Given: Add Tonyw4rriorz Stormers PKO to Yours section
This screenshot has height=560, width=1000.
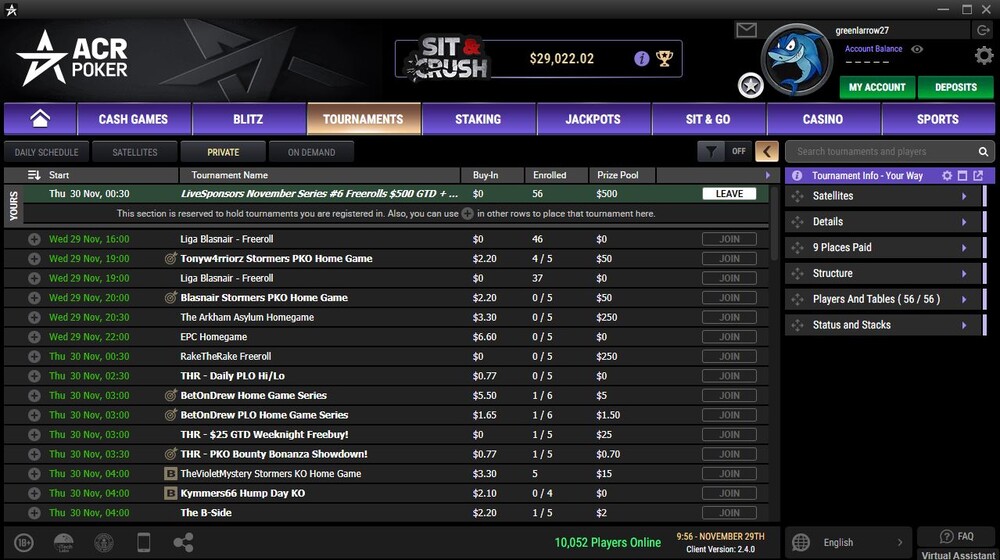Looking at the screenshot, I should click(34, 259).
